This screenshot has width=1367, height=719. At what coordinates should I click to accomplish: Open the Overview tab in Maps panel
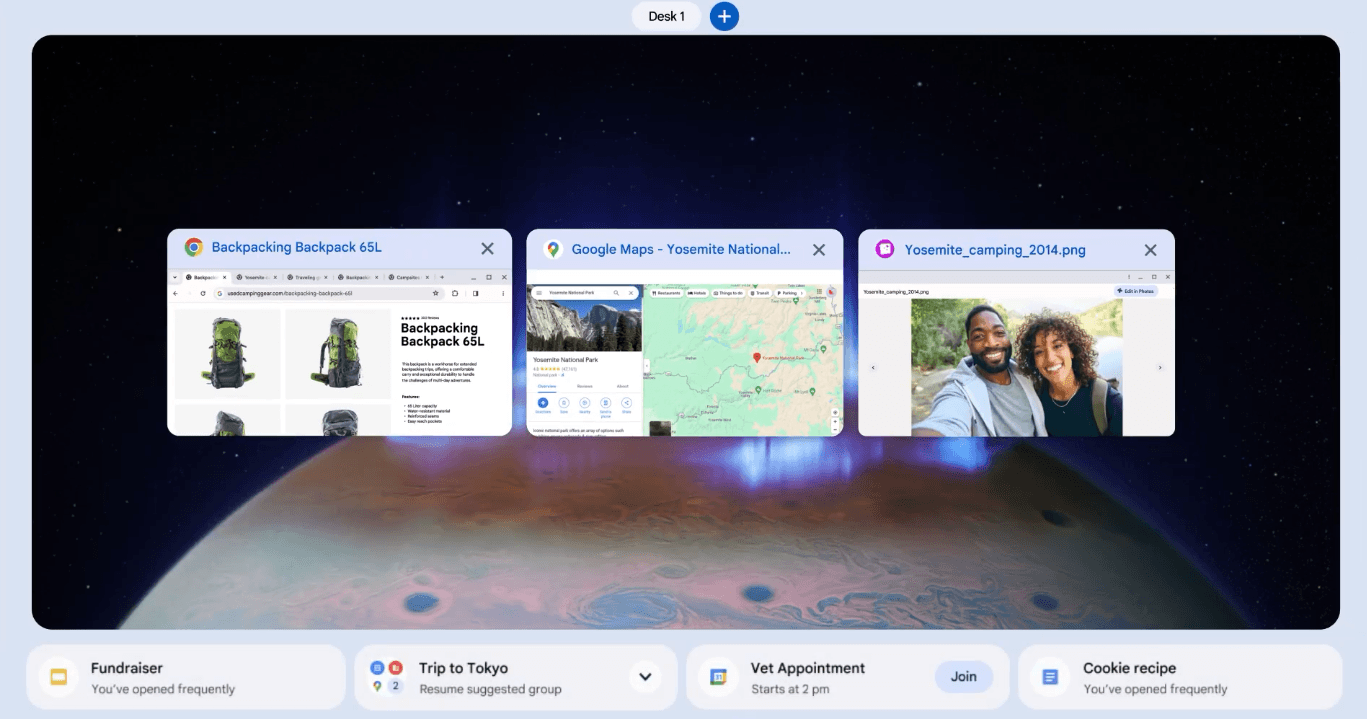(547, 386)
